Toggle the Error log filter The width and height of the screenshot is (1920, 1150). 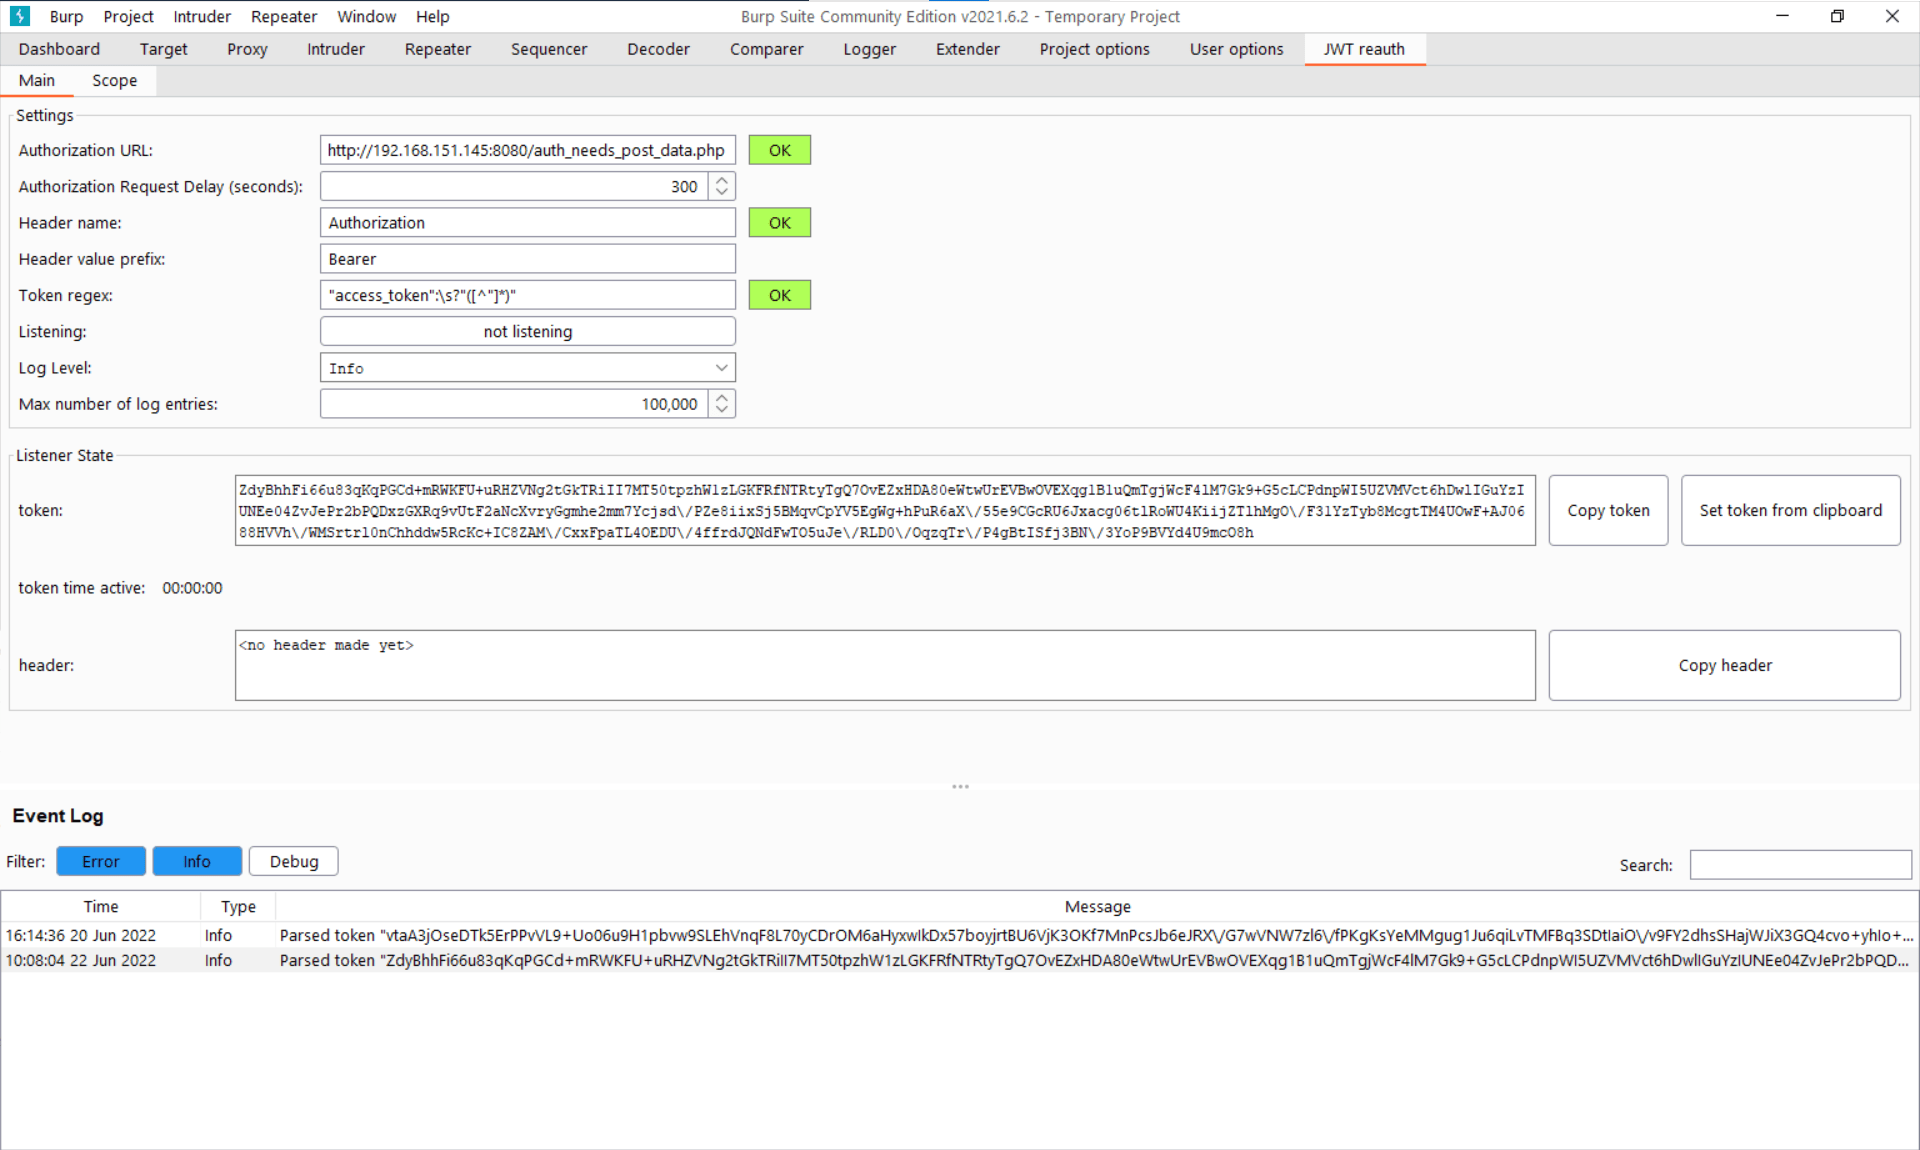pos(101,861)
